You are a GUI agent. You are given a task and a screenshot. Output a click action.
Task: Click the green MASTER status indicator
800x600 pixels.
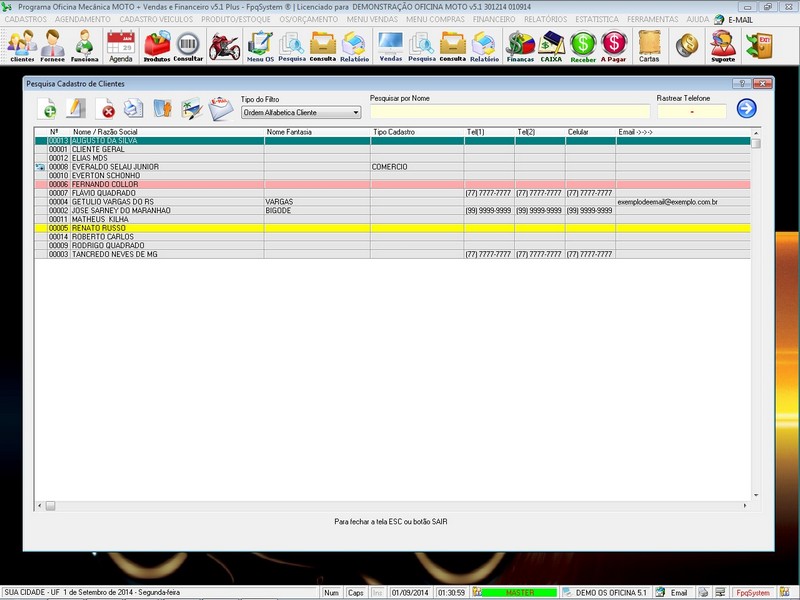click(519, 593)
